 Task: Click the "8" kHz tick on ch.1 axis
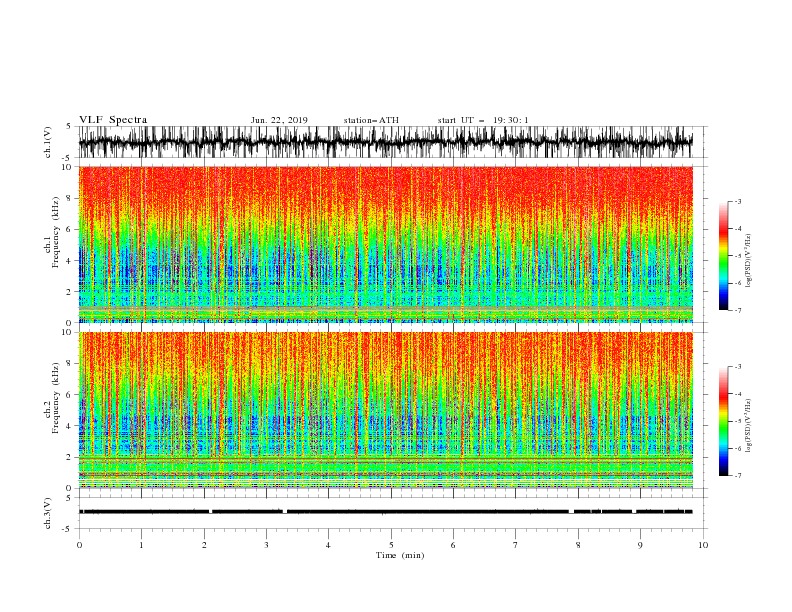click(x=70, y=198)
